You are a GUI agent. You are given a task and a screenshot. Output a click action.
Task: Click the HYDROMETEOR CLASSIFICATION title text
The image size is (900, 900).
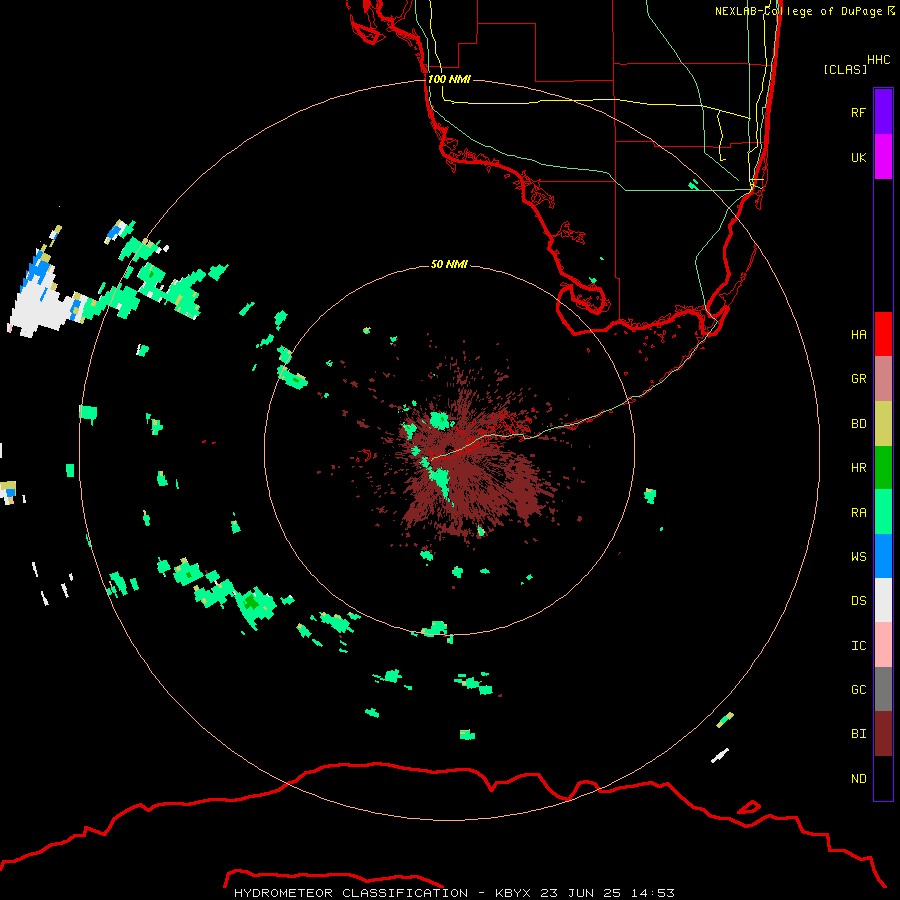coord(351,893)
